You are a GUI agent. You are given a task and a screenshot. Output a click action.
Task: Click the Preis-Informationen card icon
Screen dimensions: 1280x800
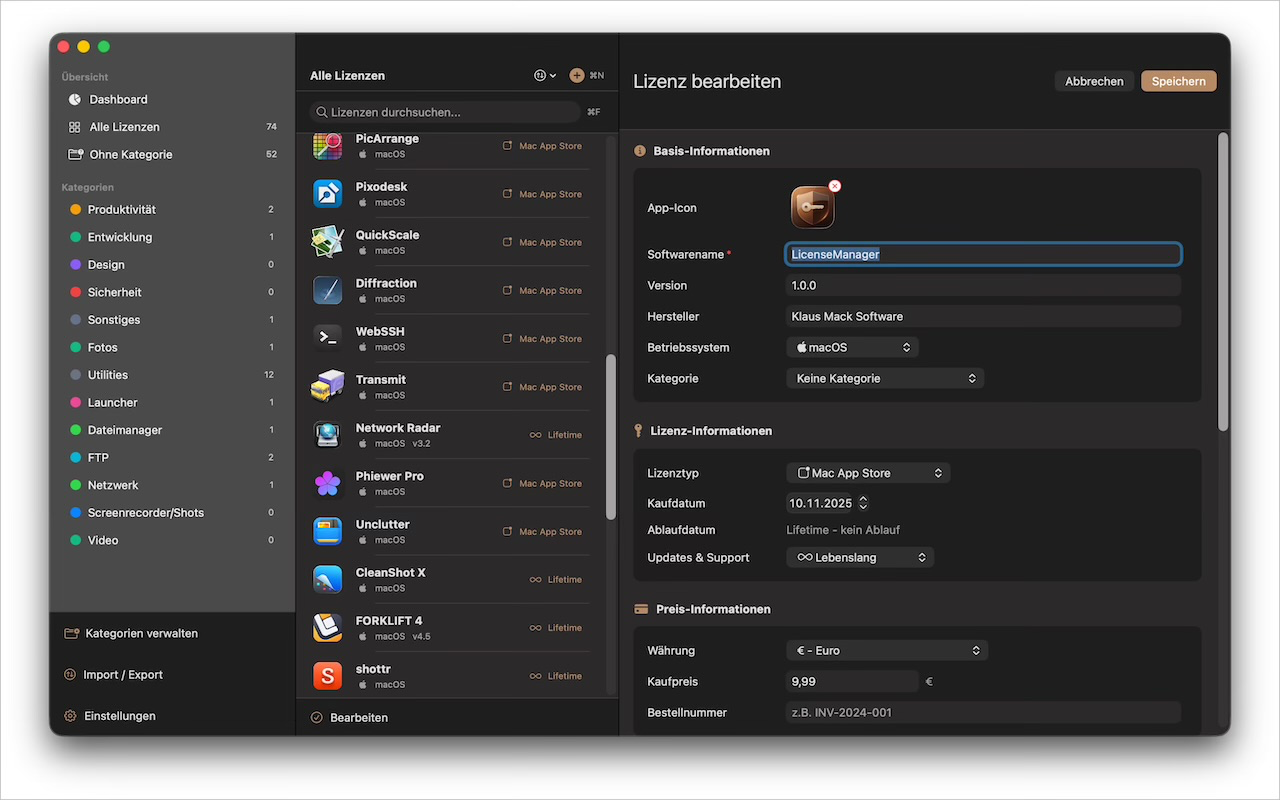(640, 609)
